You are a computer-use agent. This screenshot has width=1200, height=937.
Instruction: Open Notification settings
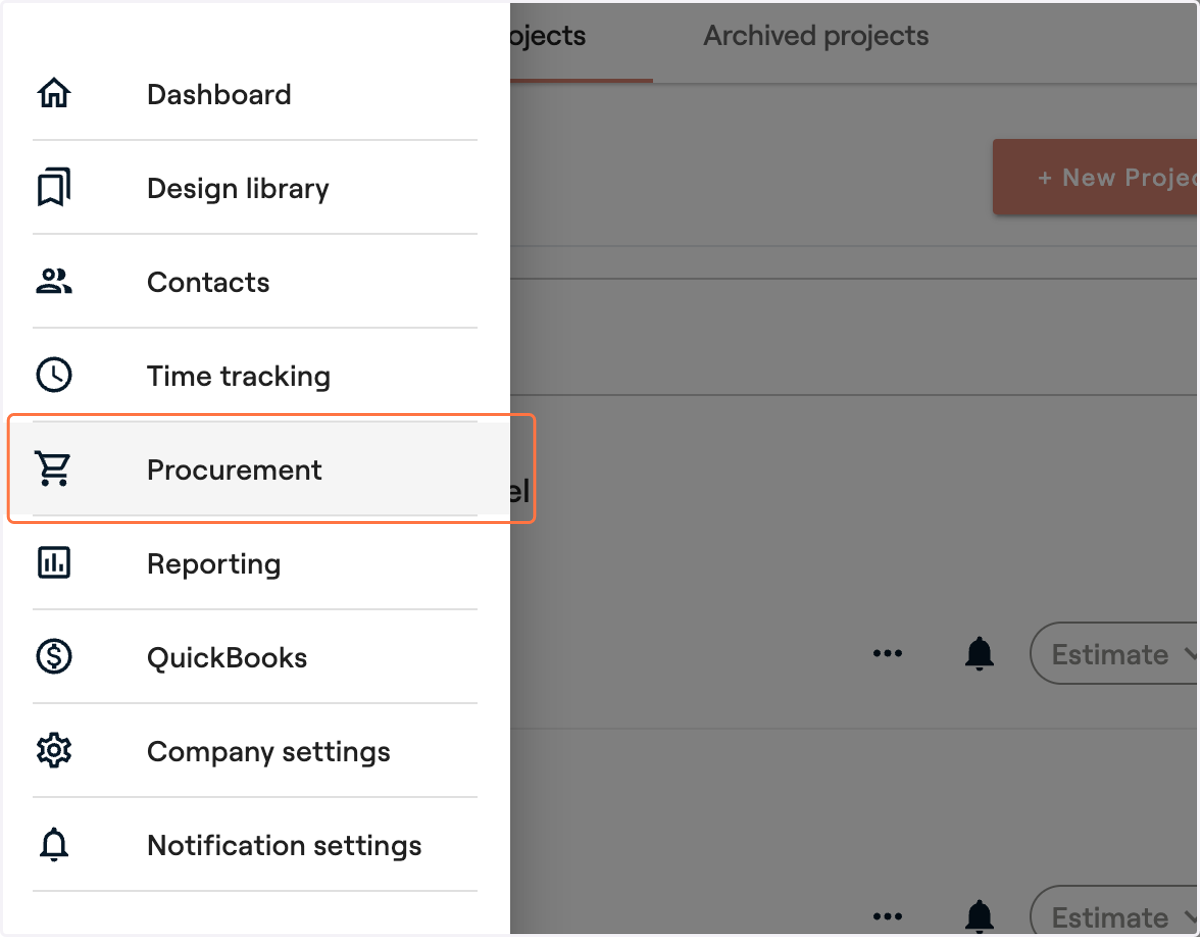point(255,845)
